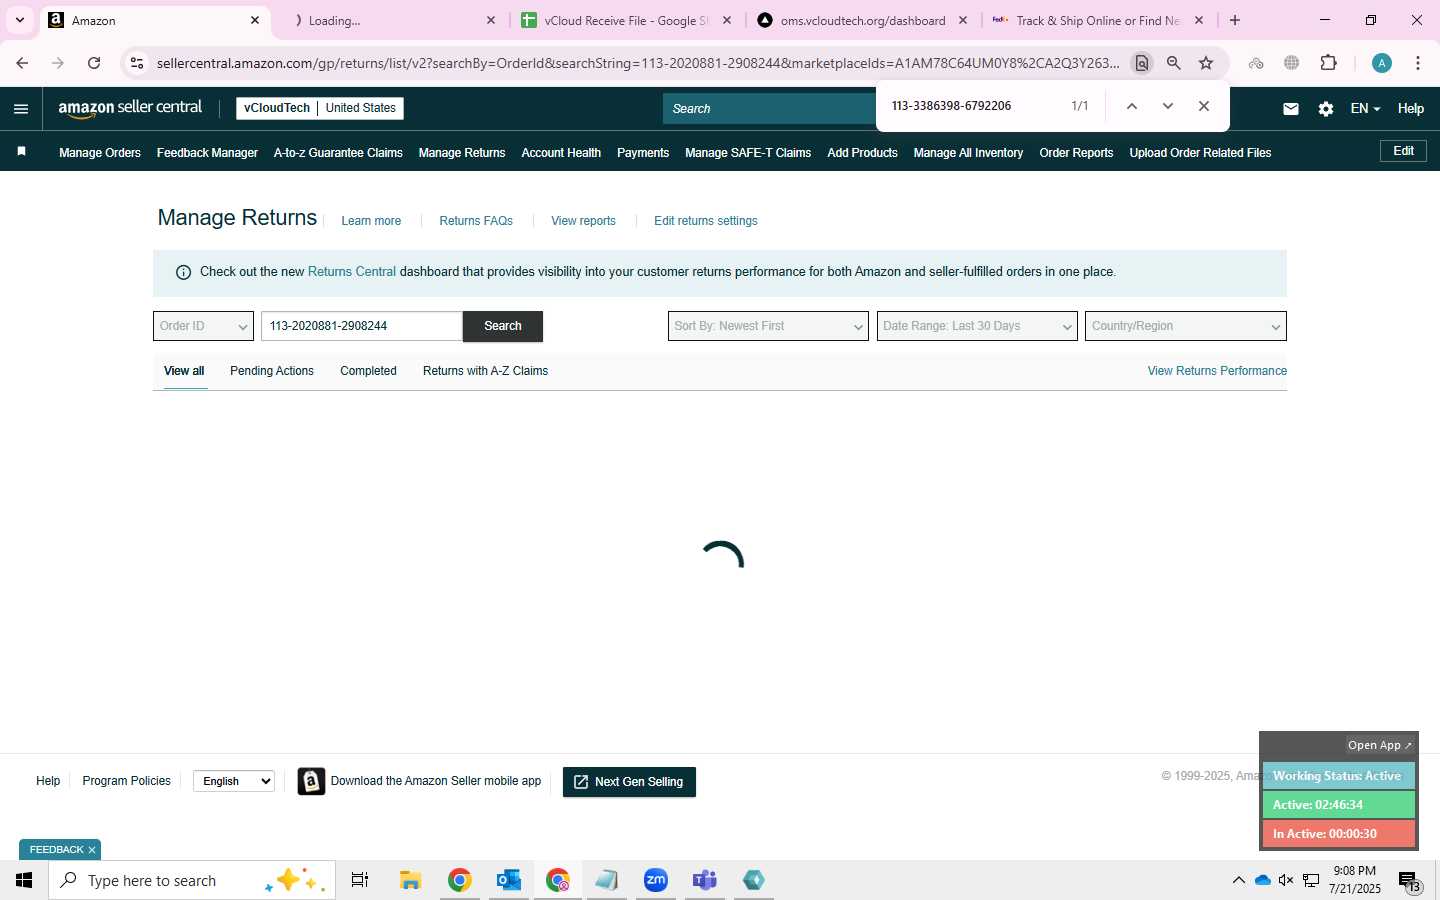The width and height of the screenshot is (1440, 900).
Task: Click the find-in-page text field
Action: [970, 106]
